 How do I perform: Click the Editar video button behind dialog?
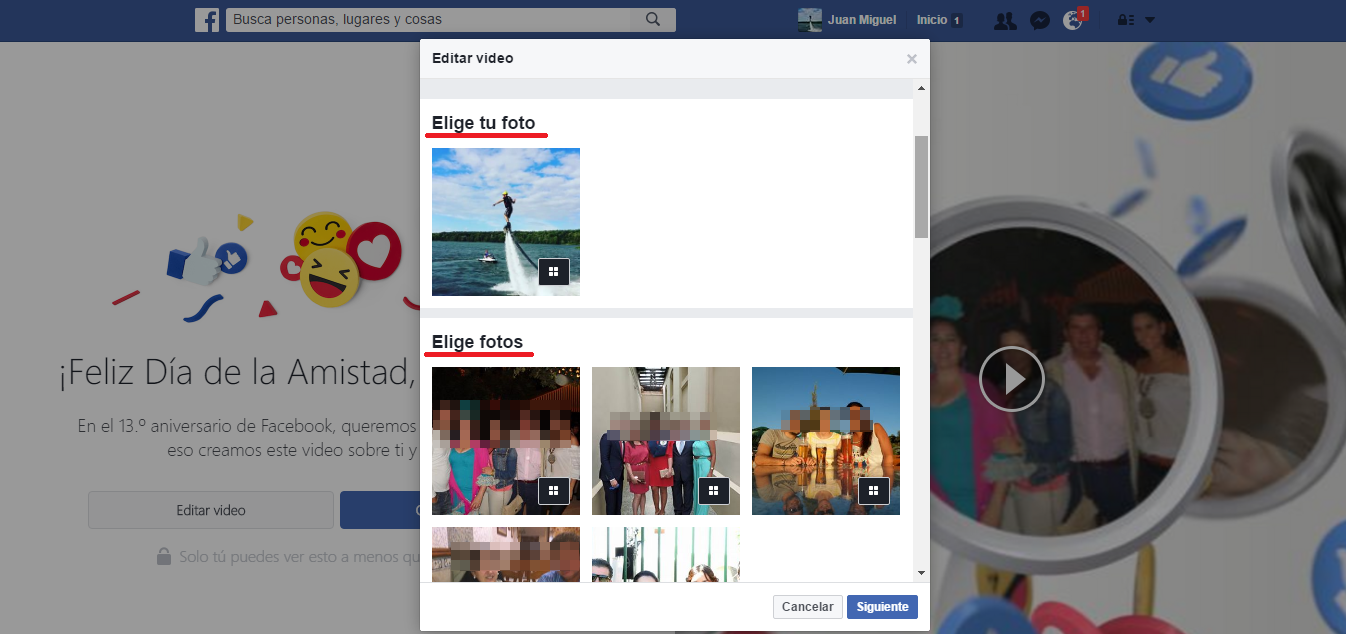pos(211,510)
